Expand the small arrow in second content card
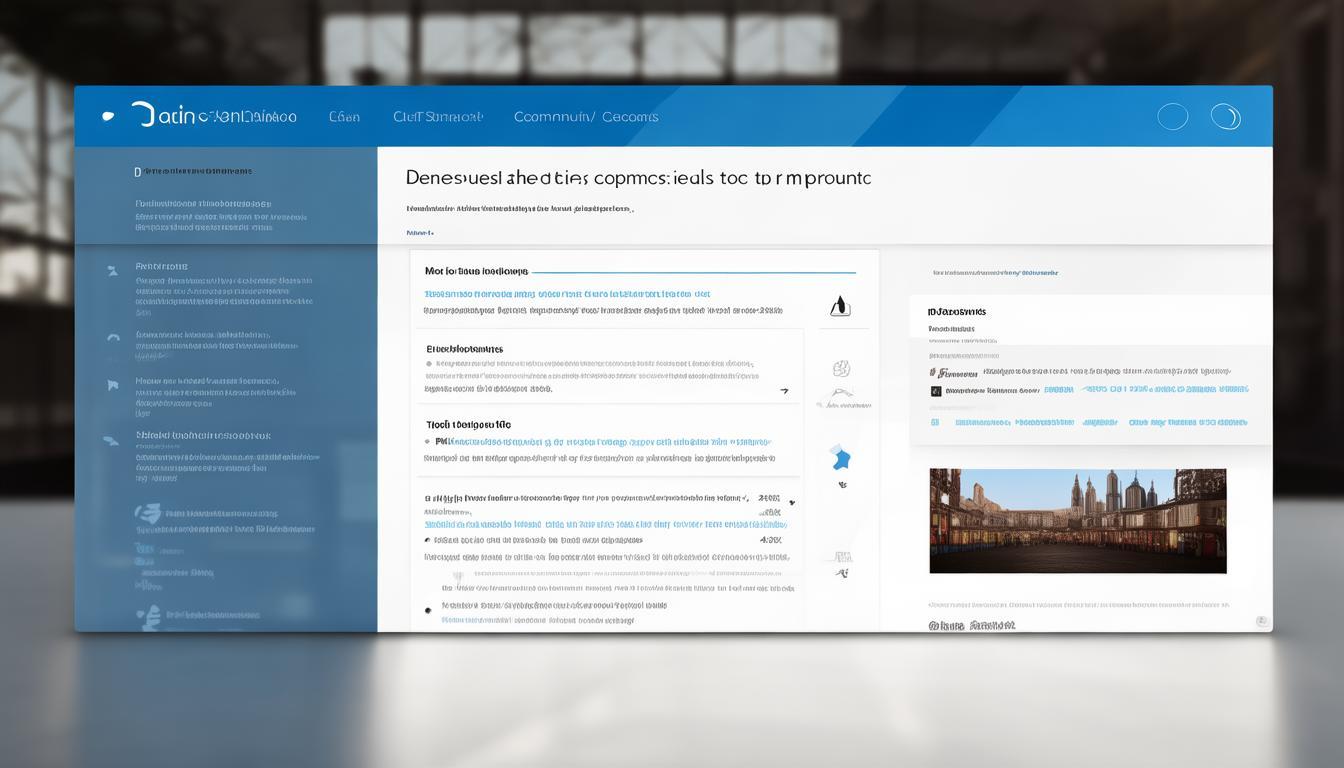Viewport: 1344px width, 768px height. tap(784, 391)
